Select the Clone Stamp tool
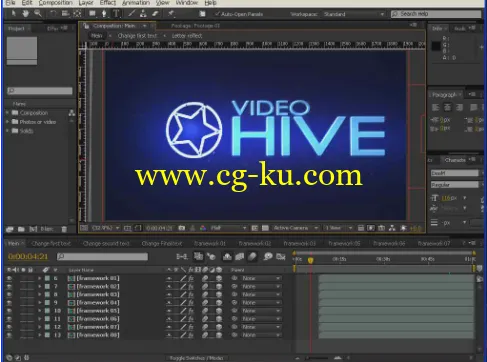The width and height of the screenshot is (487, 362). [143, 14]
